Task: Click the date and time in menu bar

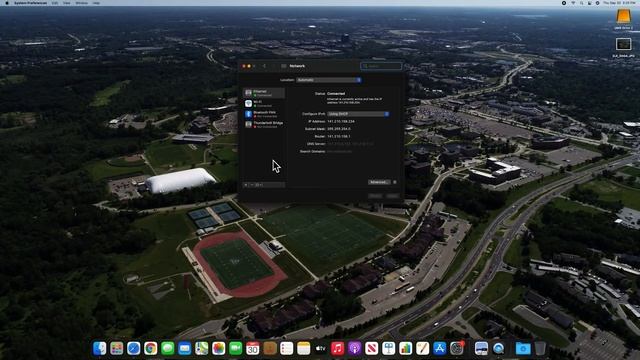Action: [619, 3]
